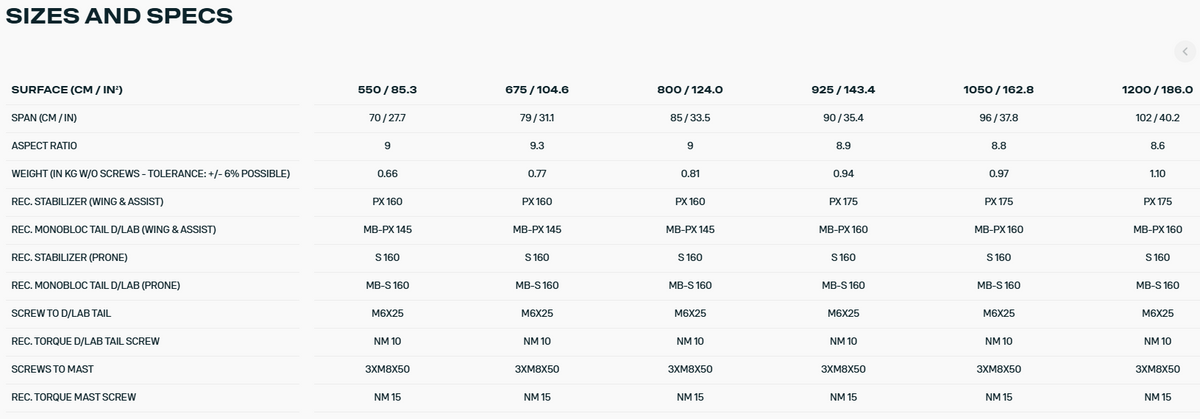
Task: Select the 800 / 124.0 size column header
Action: pos(690,90)
